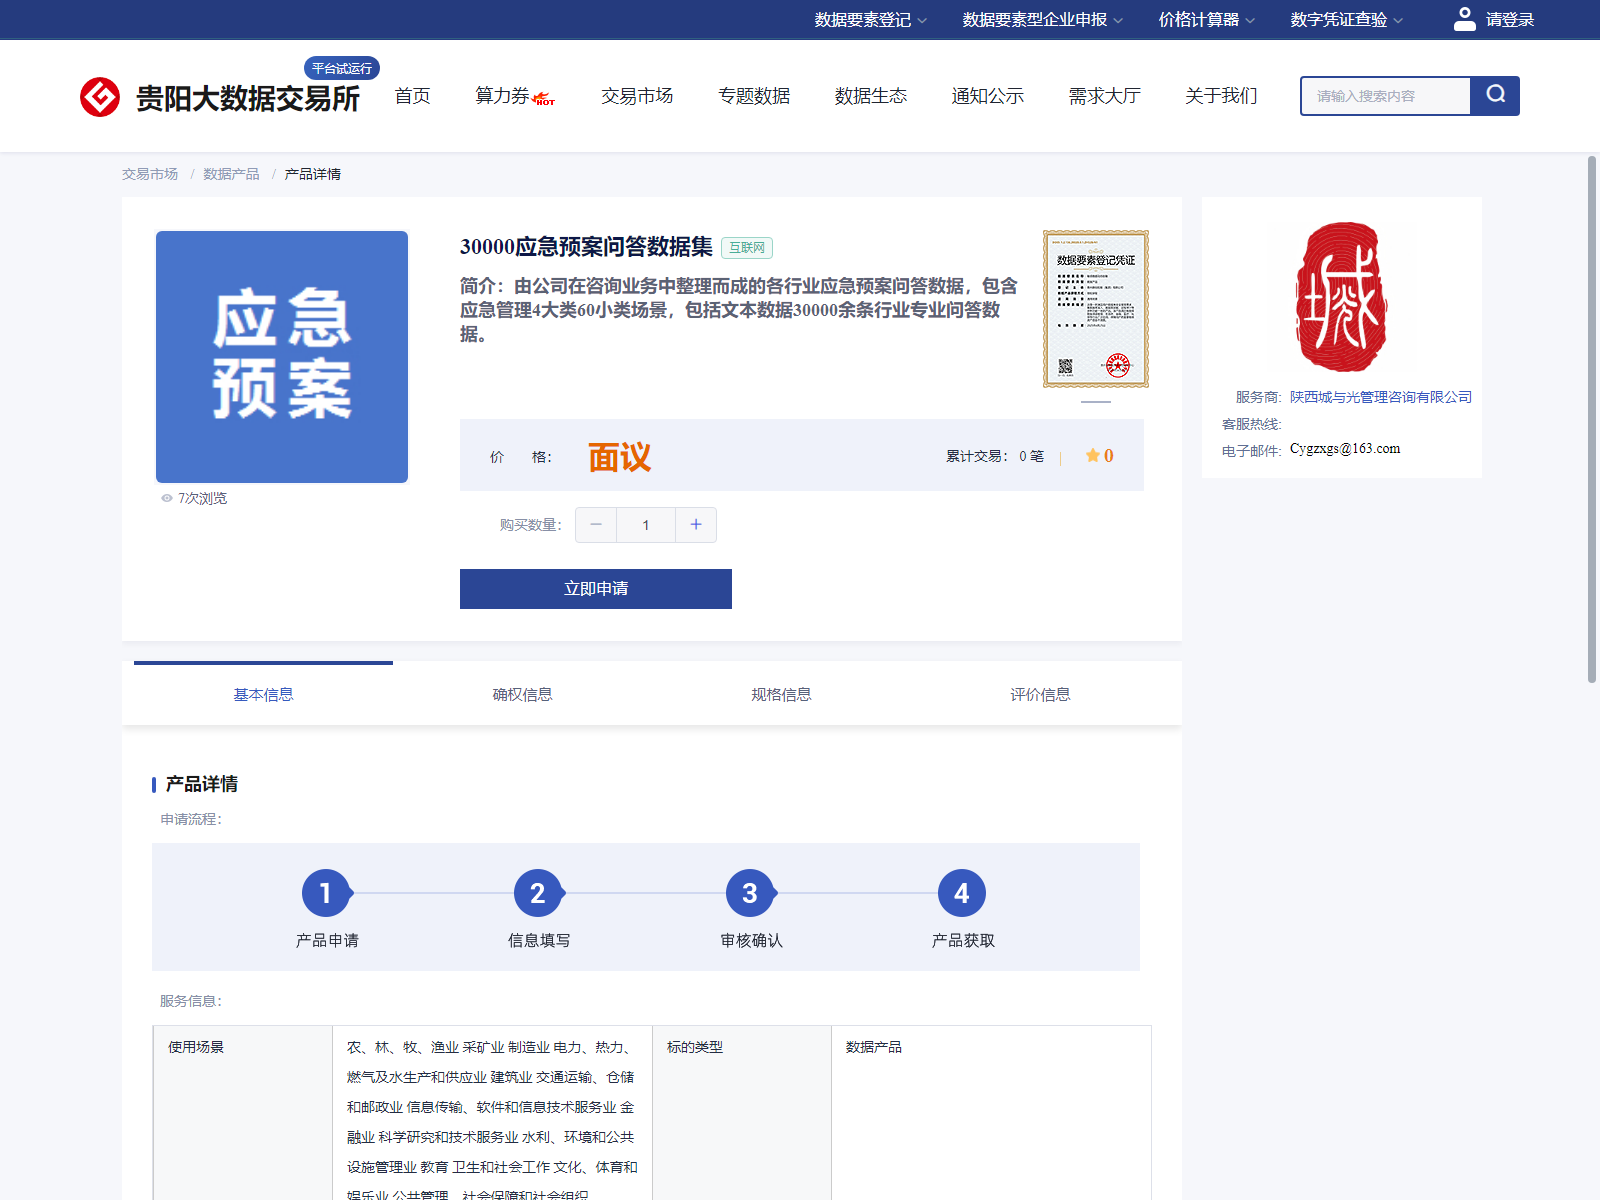Click the 应急预案 product cover image
The height and width of the screenshot is (1200, 1600).
point(282,357)
